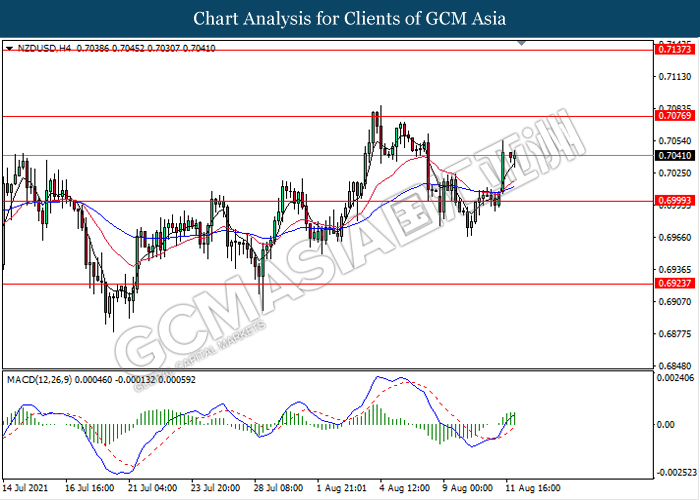Click the 23 Jul 20:00 time label
Image resolution: width=700 pixels, height=500 pixels.
click(216, 488)
